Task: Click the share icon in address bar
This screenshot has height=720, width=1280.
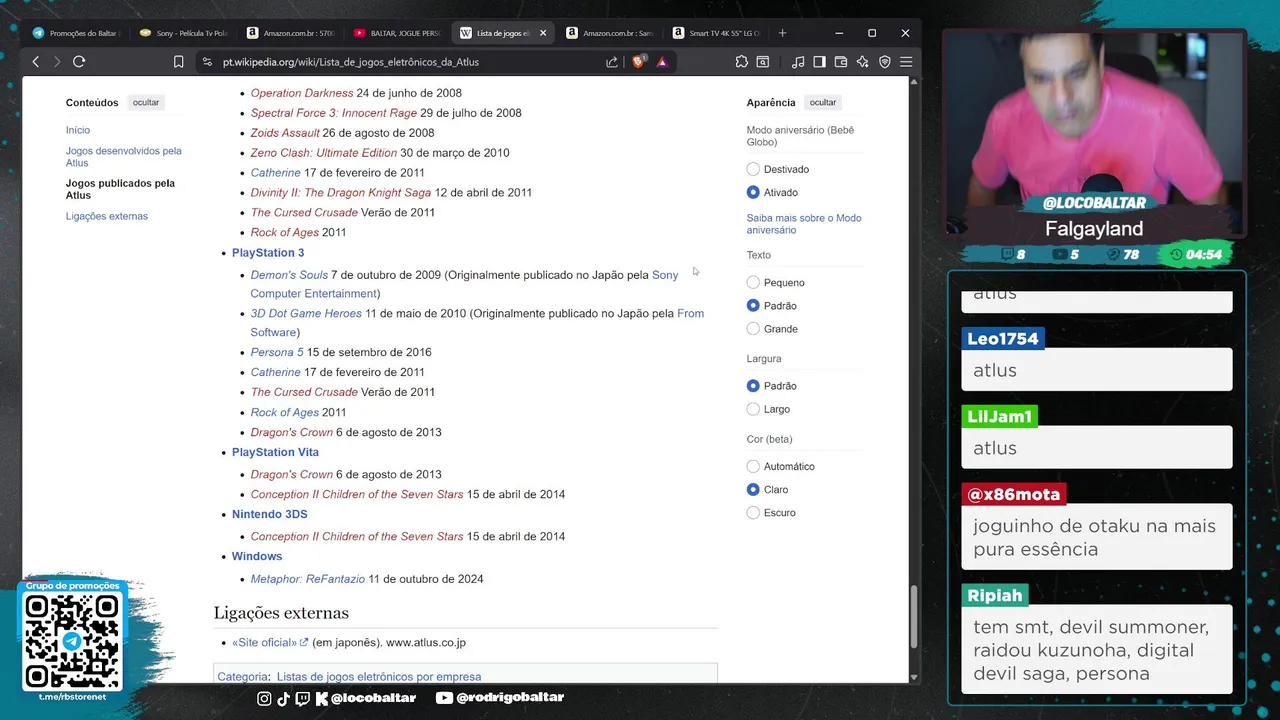Action: coord(612,62)
